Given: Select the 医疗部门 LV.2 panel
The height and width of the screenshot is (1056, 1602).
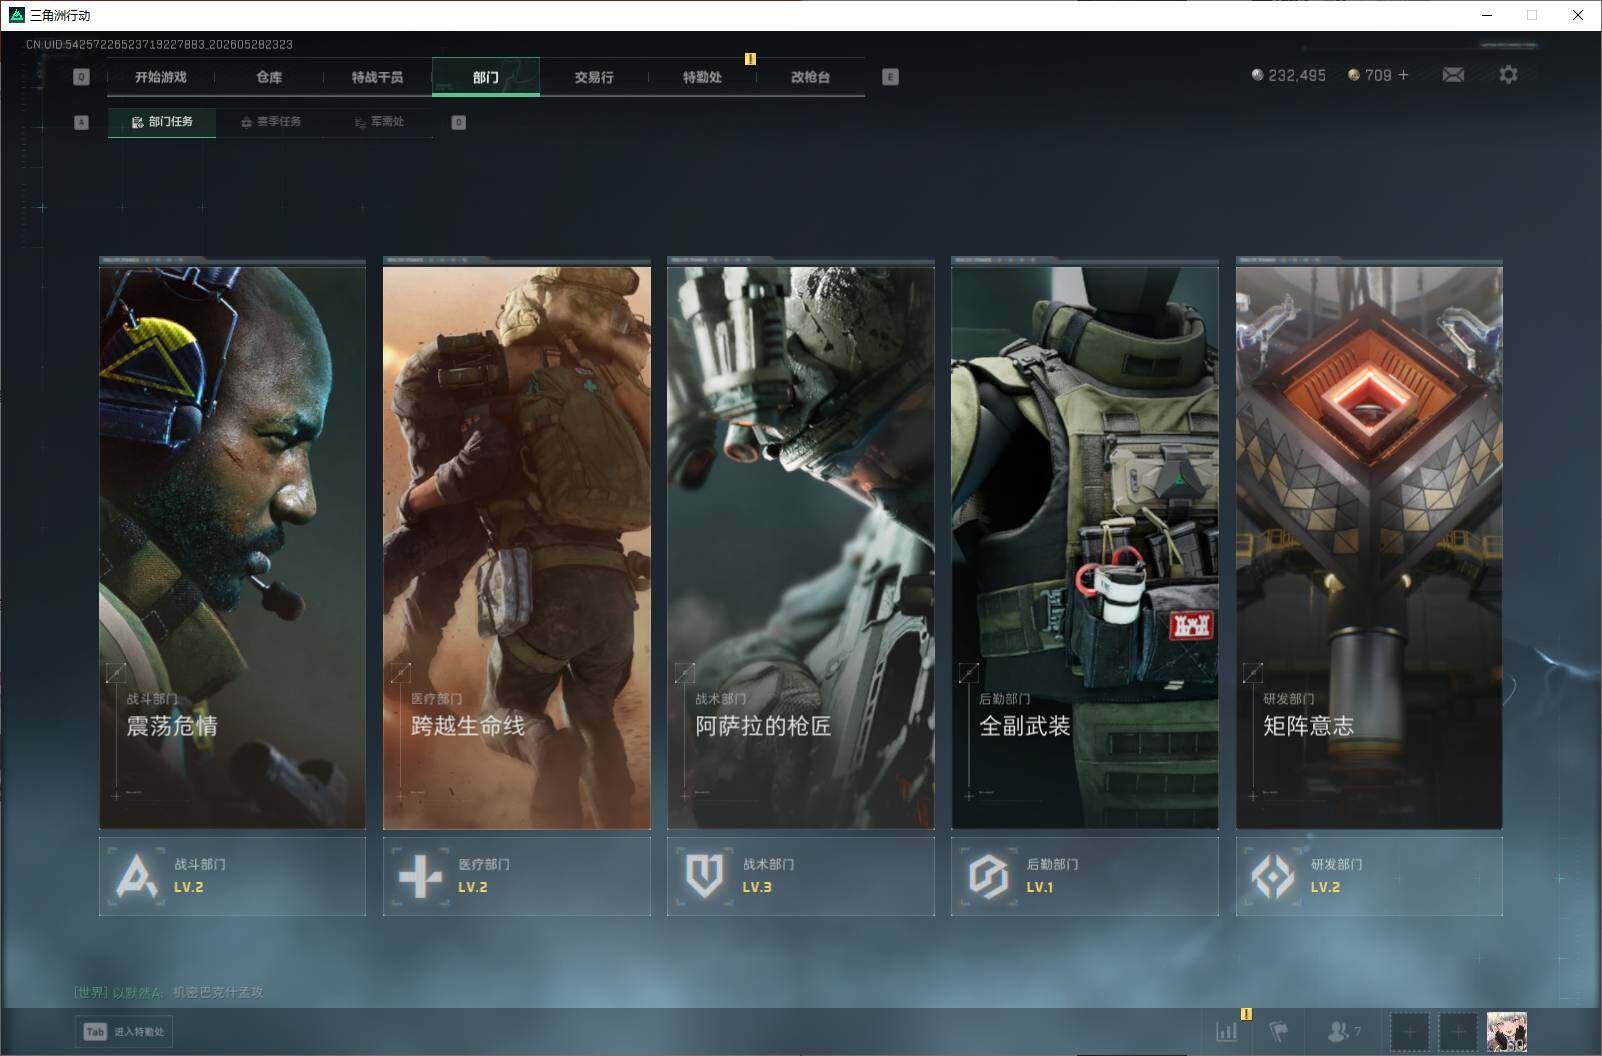Looking at the screenshot, I should 517,876.
